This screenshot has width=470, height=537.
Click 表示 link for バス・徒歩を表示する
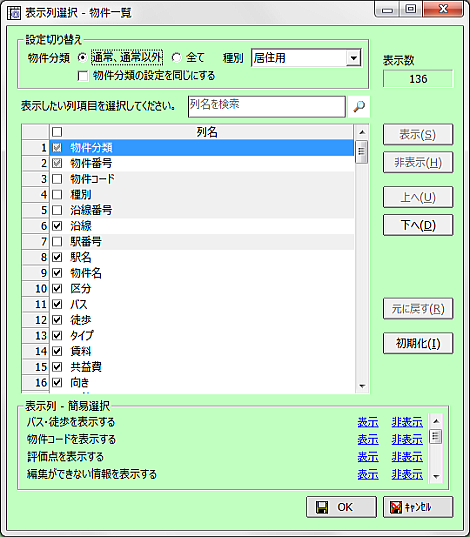368,422
